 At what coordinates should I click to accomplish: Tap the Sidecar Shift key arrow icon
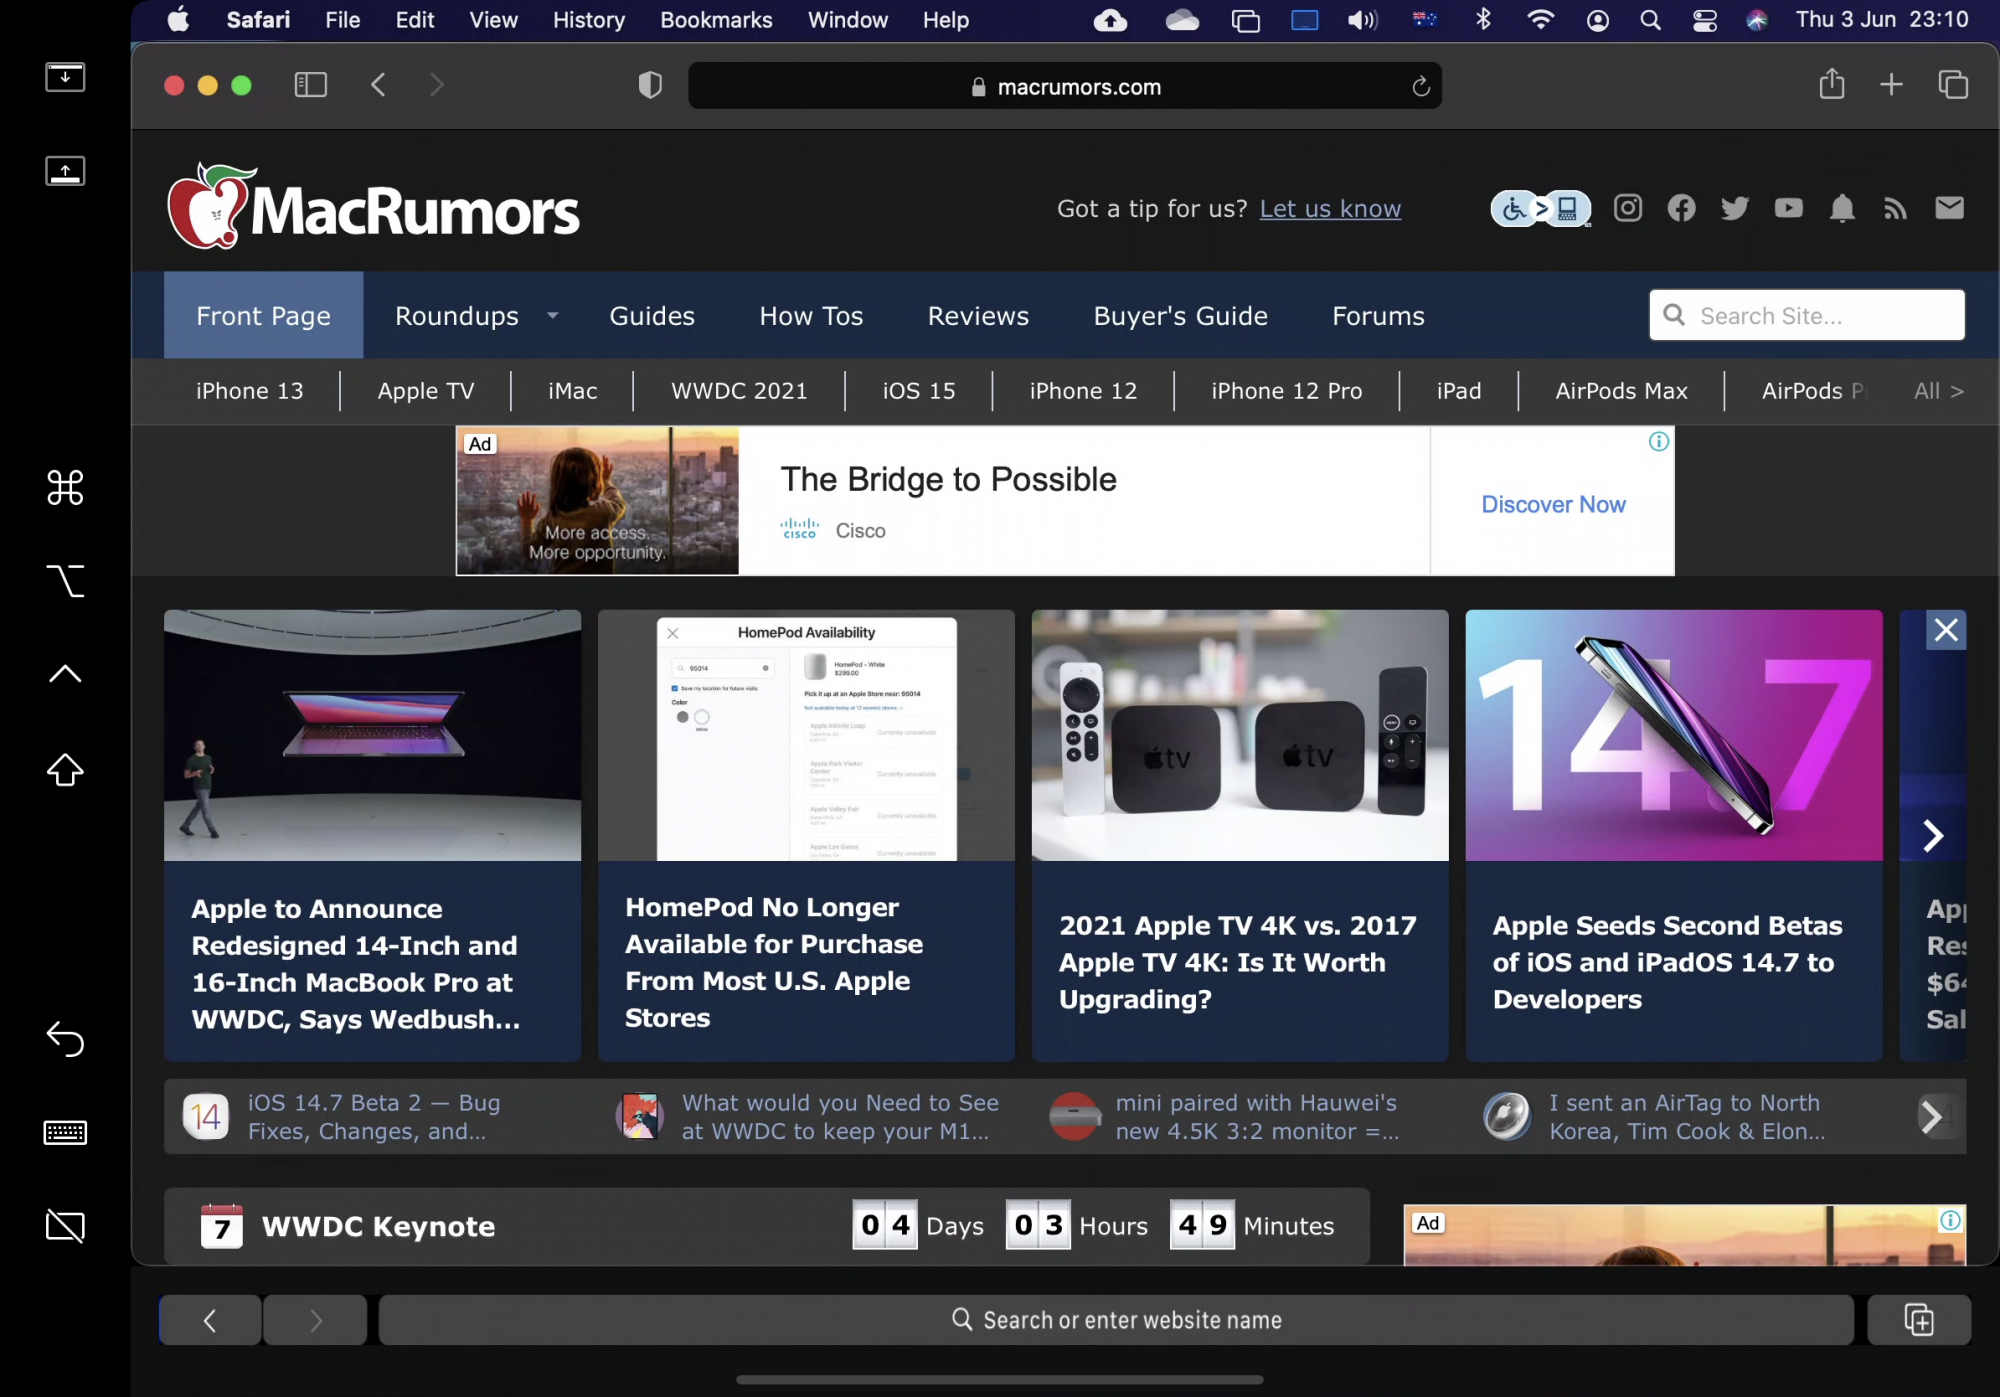click(x=65, y=769)
